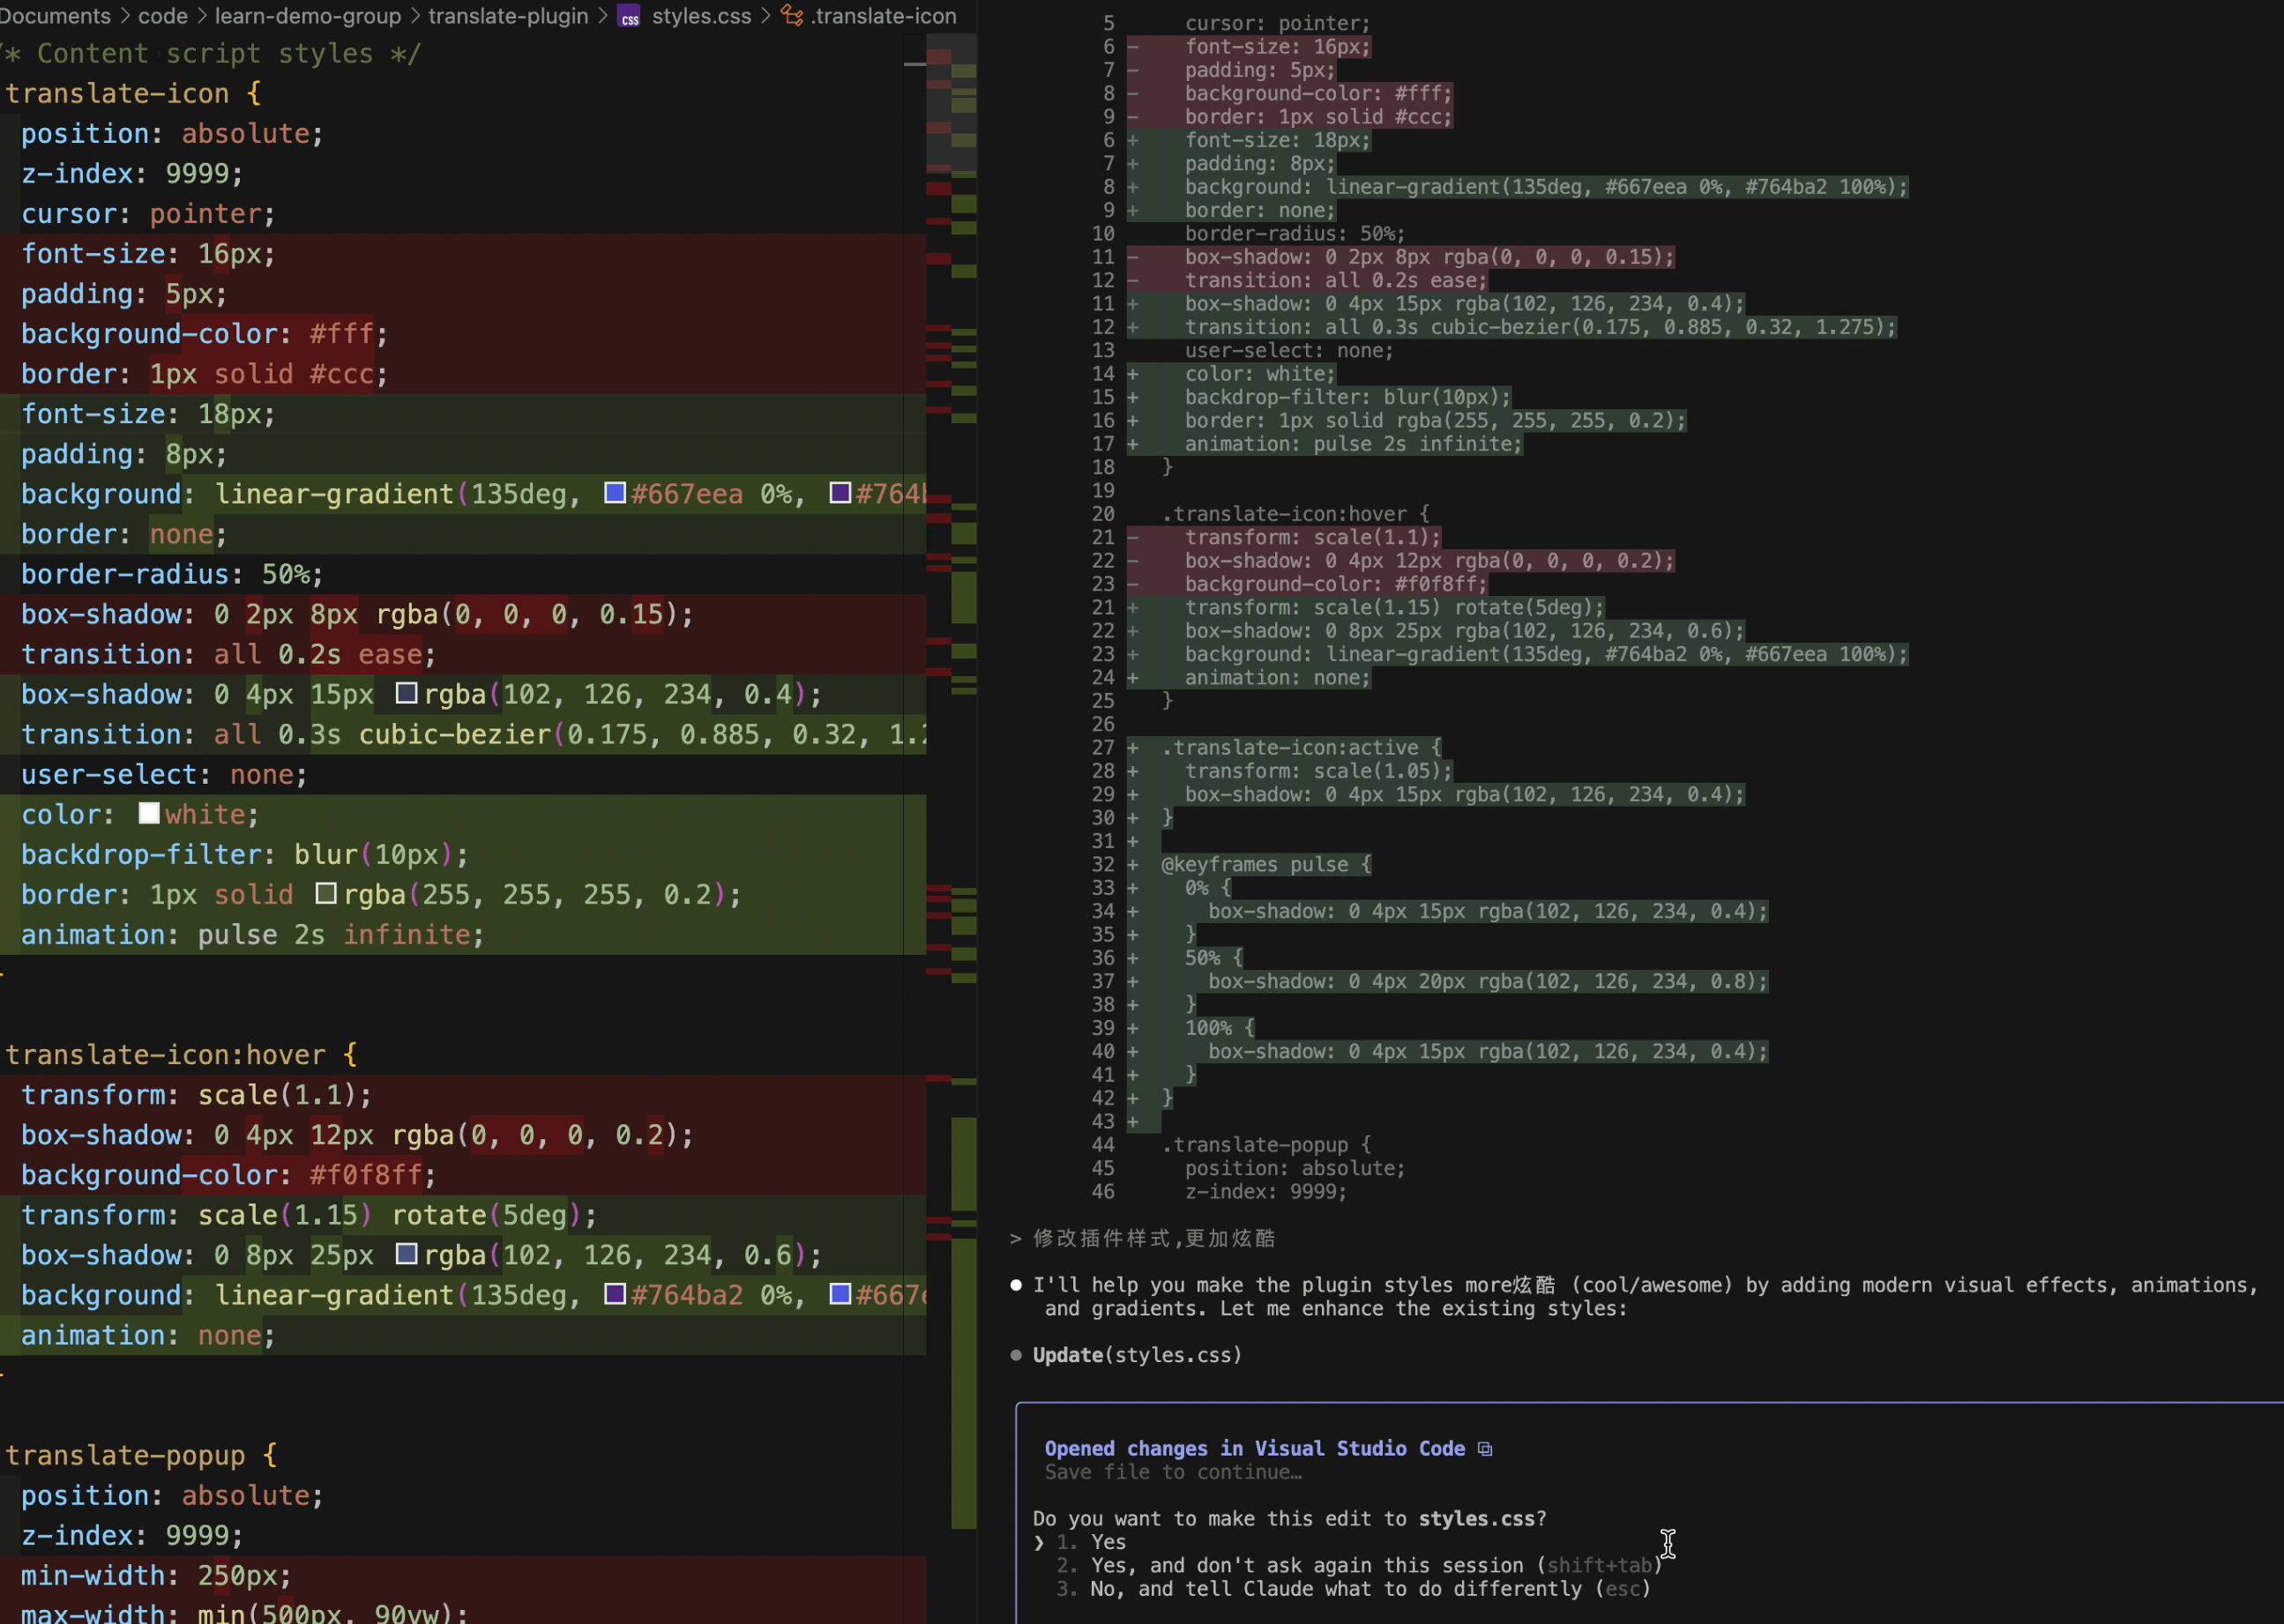2284x1624 pixels.
Task: Open swatch for rgba(102, 126, 234, 0.4) box-shadow
Action: (406, 693)
